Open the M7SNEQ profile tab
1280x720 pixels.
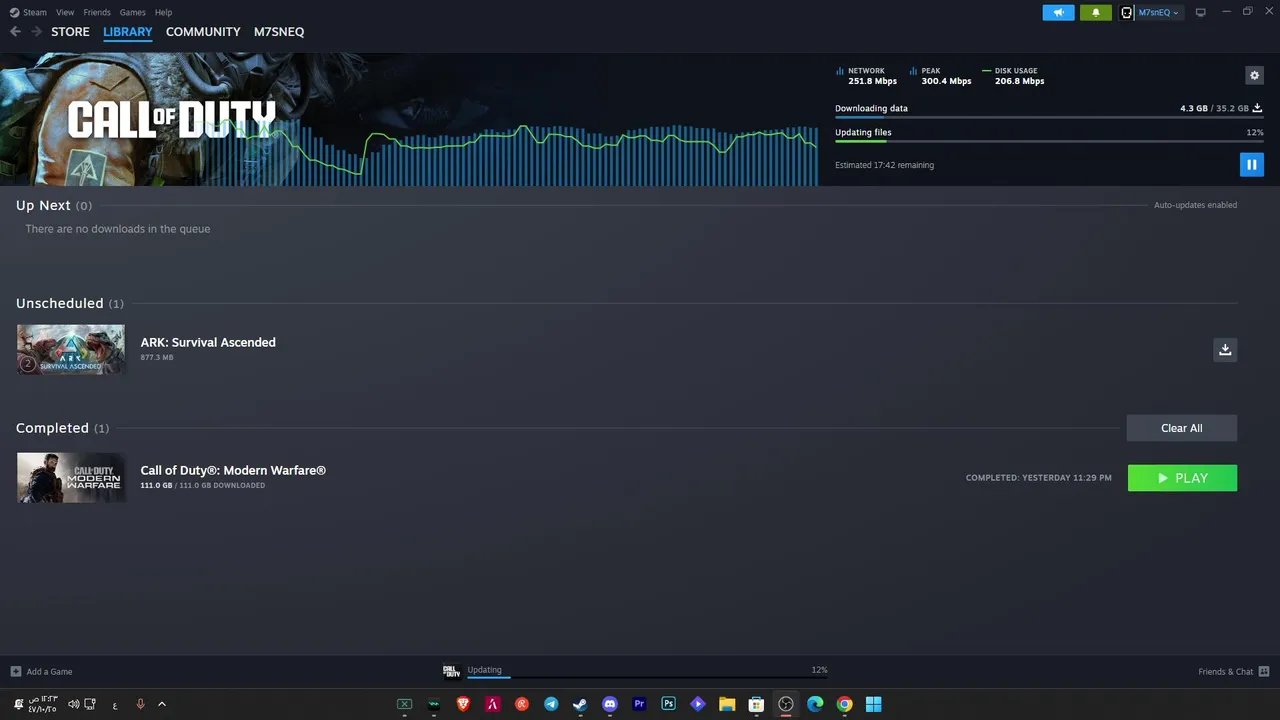pos(279,32)
